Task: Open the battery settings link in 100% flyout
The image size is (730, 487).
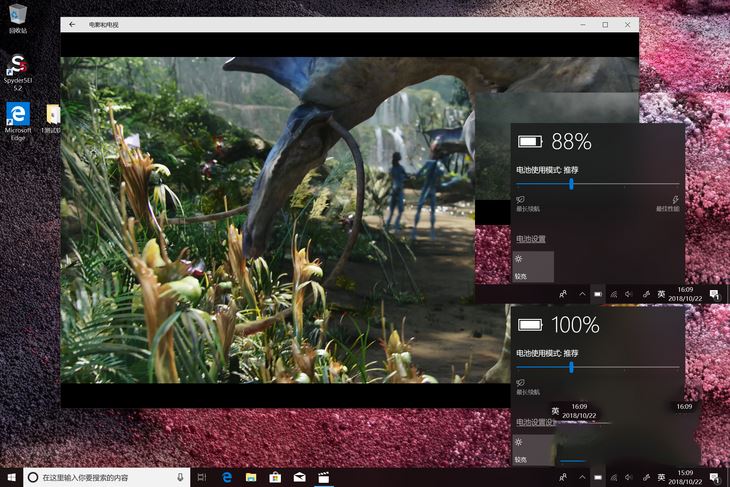Action: 535,422
